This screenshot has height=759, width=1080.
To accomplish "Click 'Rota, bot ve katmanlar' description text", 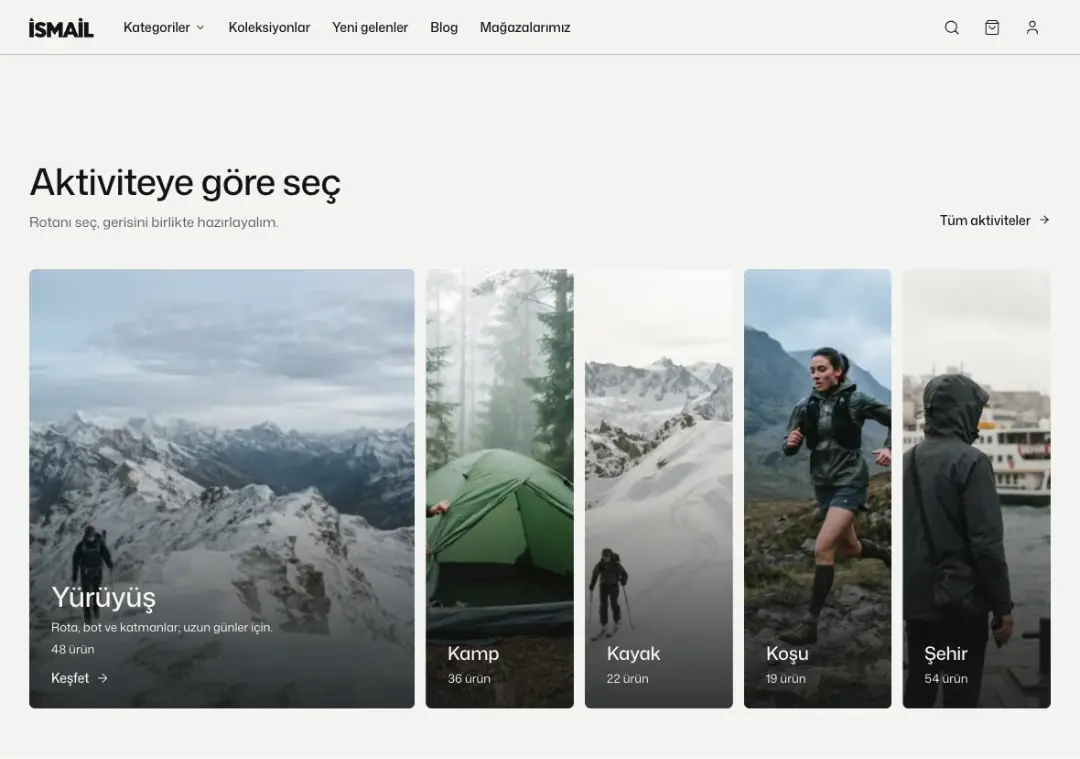I will click(162, 627).
